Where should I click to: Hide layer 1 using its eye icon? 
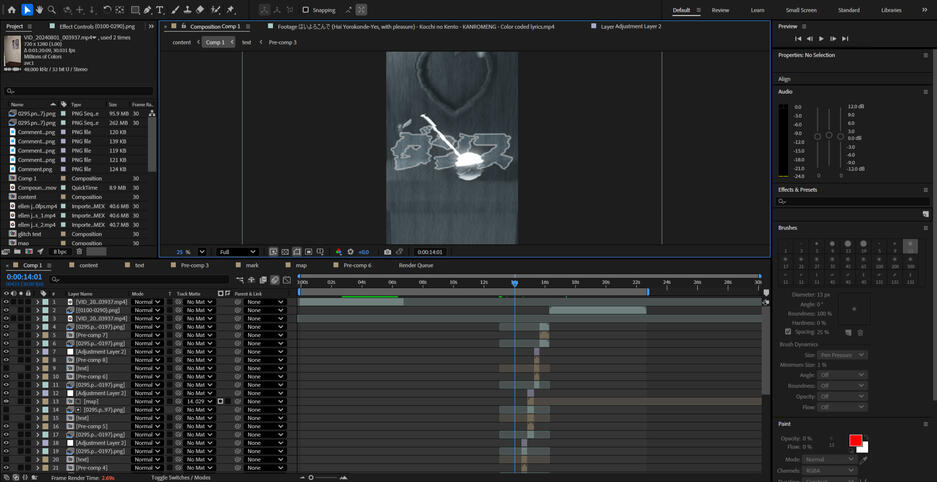click(6, 301)
